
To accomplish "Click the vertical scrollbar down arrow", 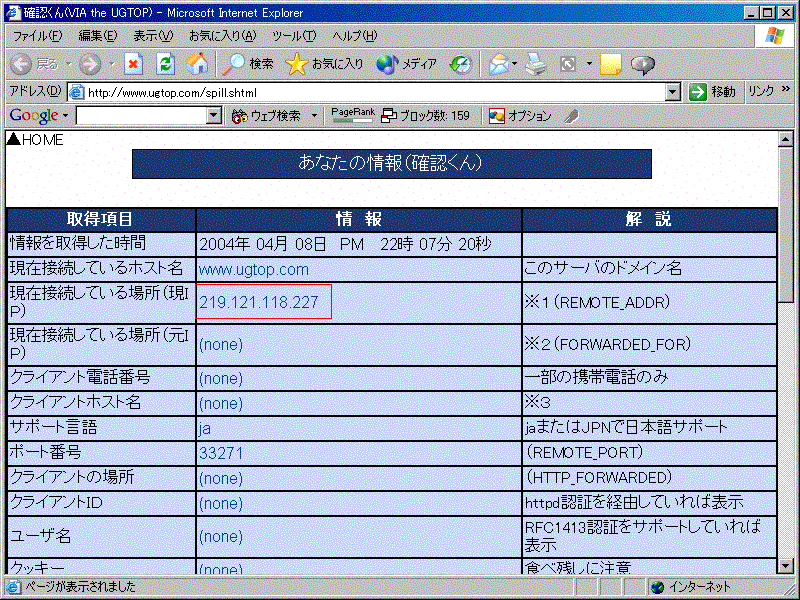I will pyautogui.click(x=787, y=565).
